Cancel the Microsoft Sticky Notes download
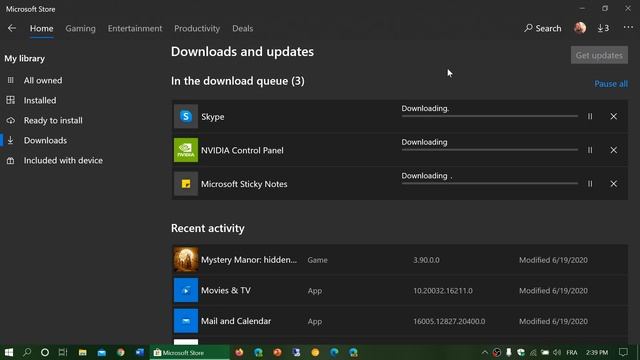 pos(613,184)
